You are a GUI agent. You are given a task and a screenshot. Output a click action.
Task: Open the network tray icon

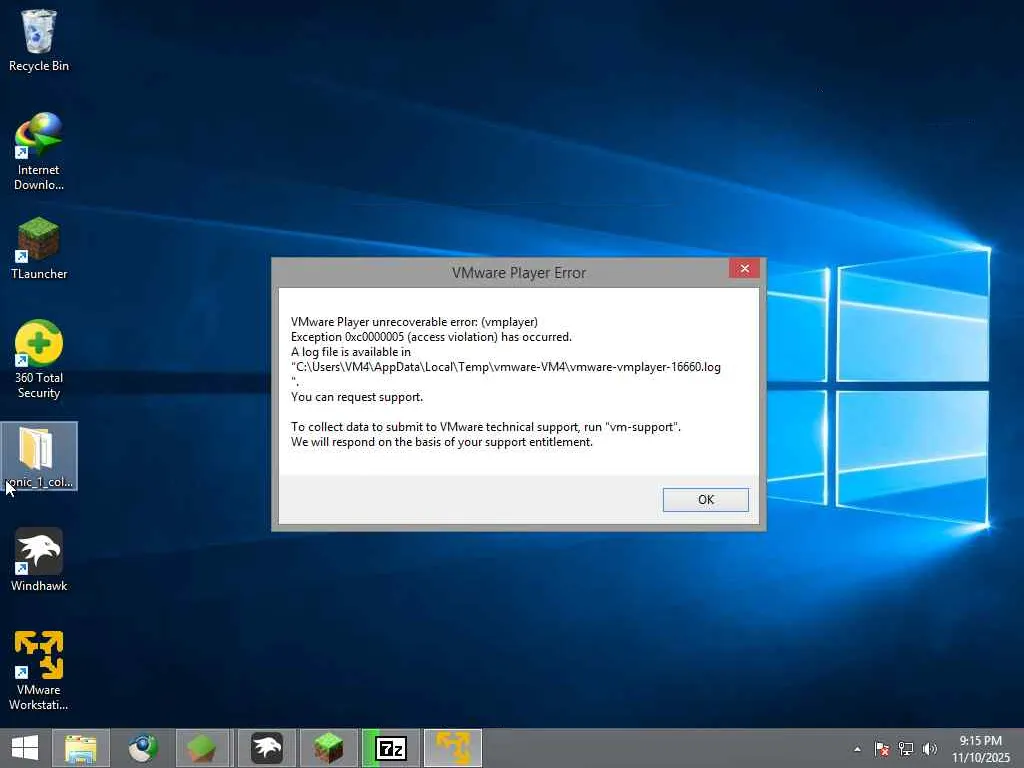906,749
